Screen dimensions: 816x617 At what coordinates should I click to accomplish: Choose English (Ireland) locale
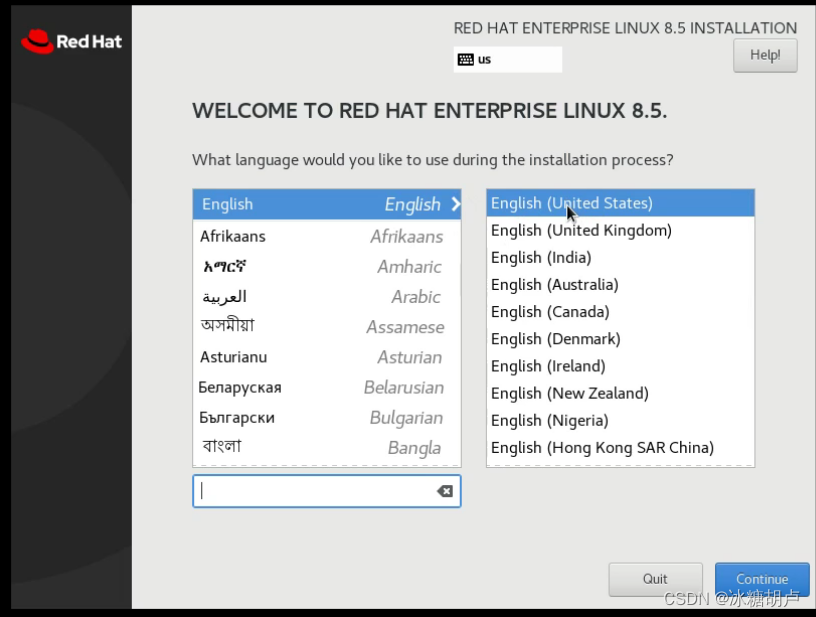pyautogui.click(x=547, y=366)
